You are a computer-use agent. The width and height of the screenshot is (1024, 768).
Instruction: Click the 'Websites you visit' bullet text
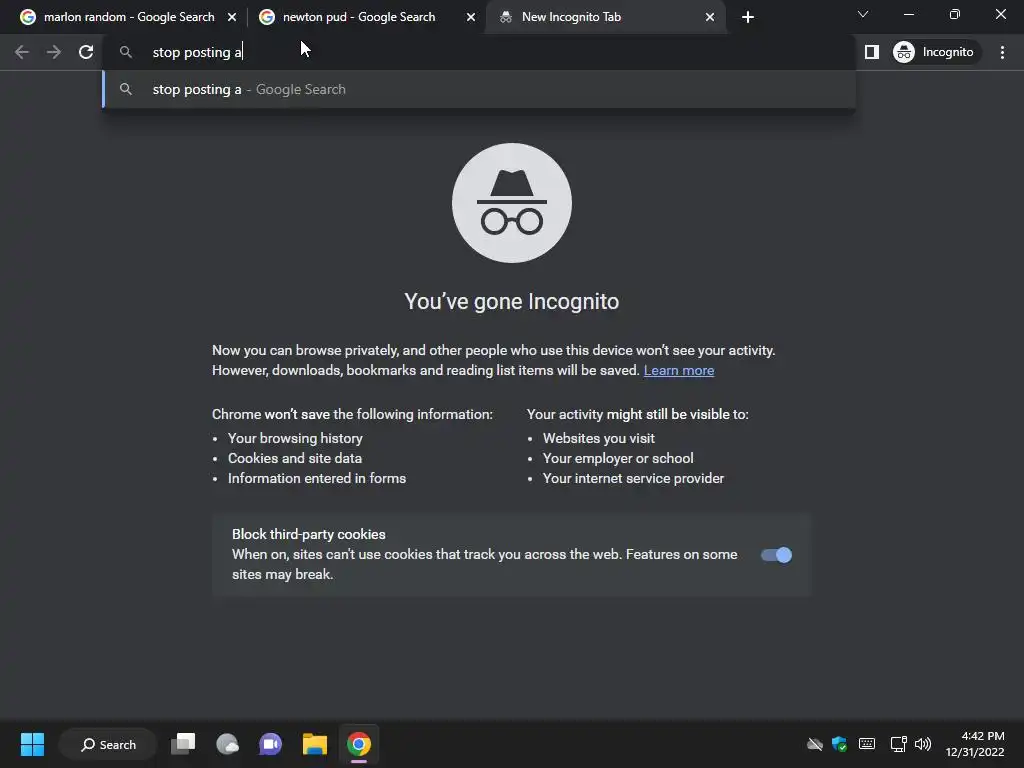599,438
